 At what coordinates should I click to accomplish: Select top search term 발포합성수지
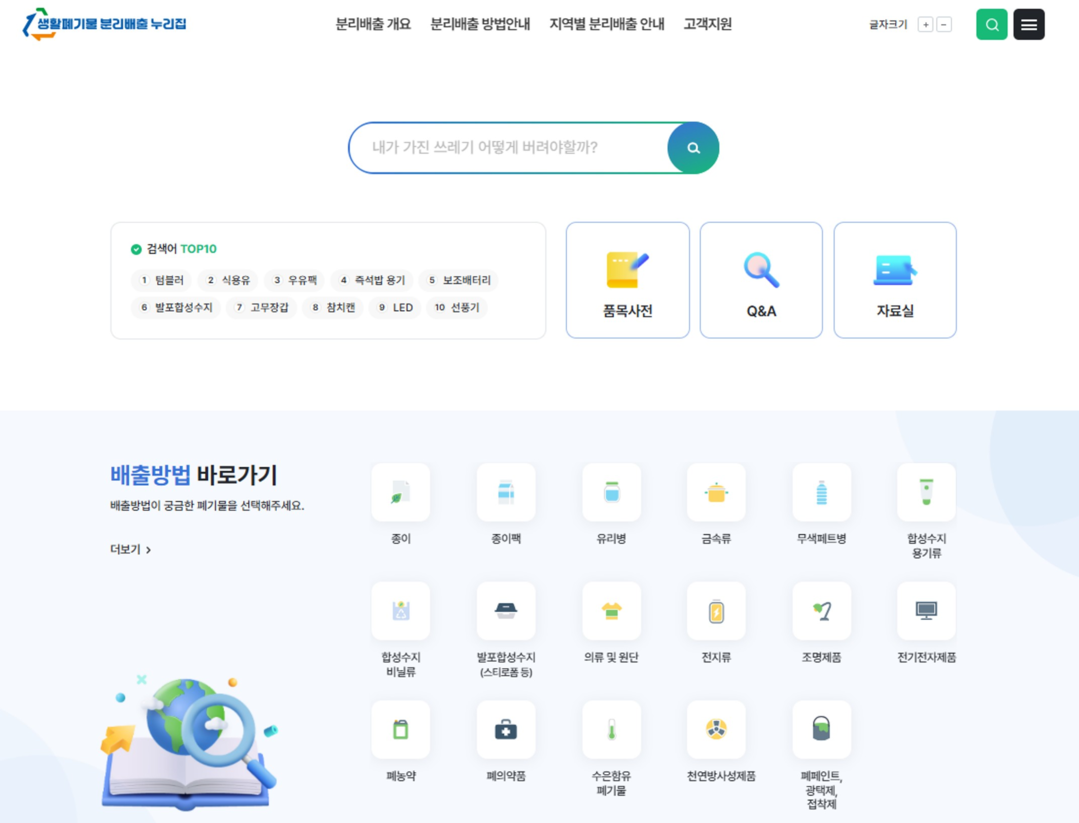(x=175, y=308)
